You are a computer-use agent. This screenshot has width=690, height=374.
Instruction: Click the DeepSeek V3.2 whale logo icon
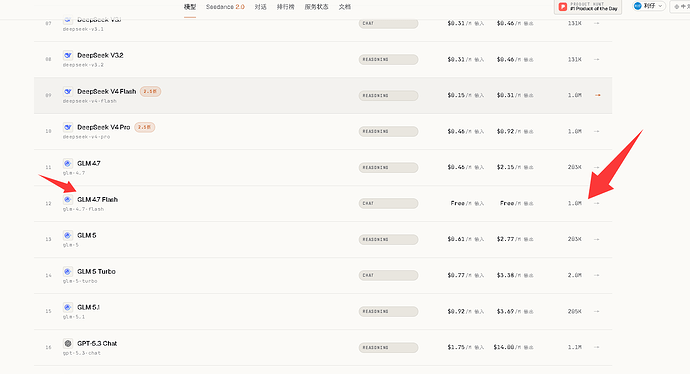tap(68, 55)
